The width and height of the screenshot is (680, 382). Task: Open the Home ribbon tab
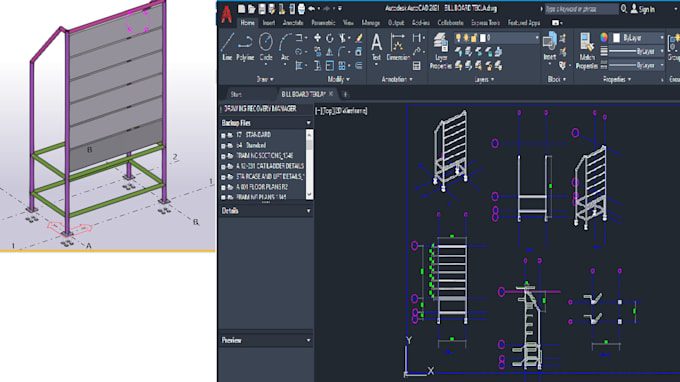247,23
